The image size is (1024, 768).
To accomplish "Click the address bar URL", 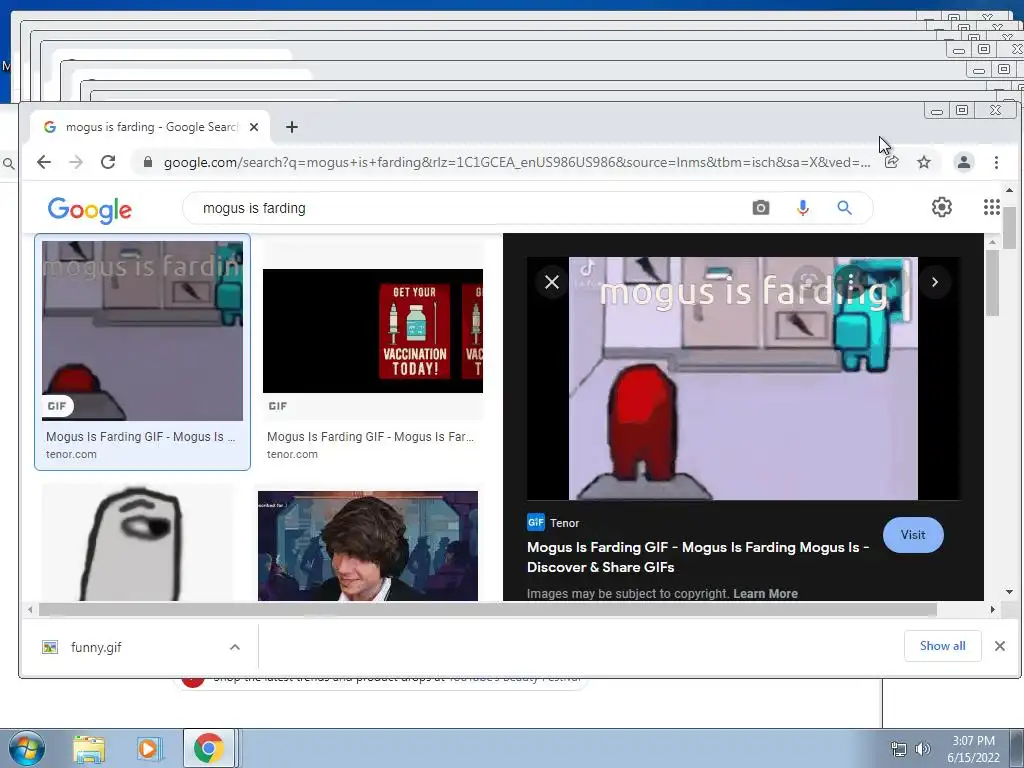I will [x=516, y=162].
